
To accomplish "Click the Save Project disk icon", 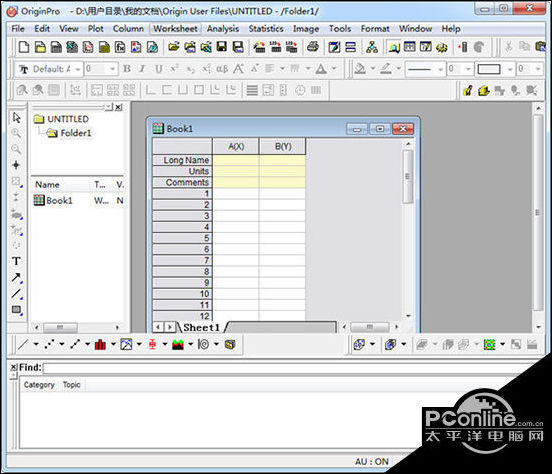I will click(221, 47).
